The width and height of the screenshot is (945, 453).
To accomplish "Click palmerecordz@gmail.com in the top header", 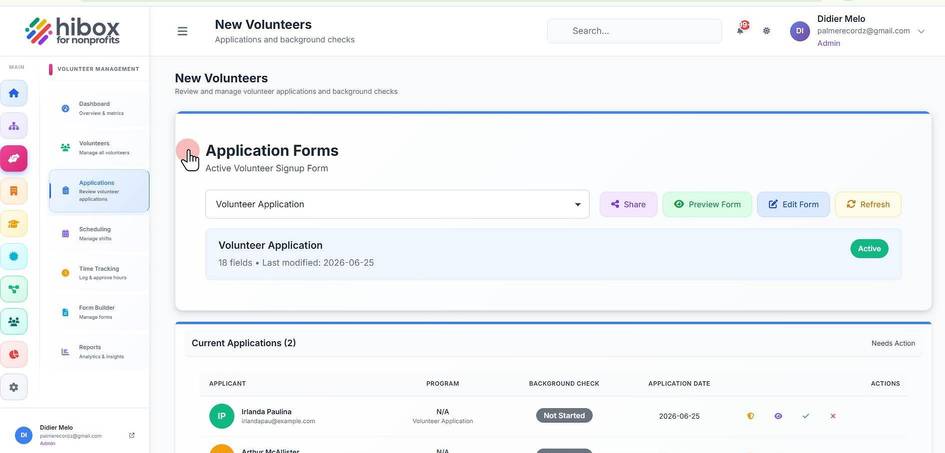I will [x=863, y=31].
